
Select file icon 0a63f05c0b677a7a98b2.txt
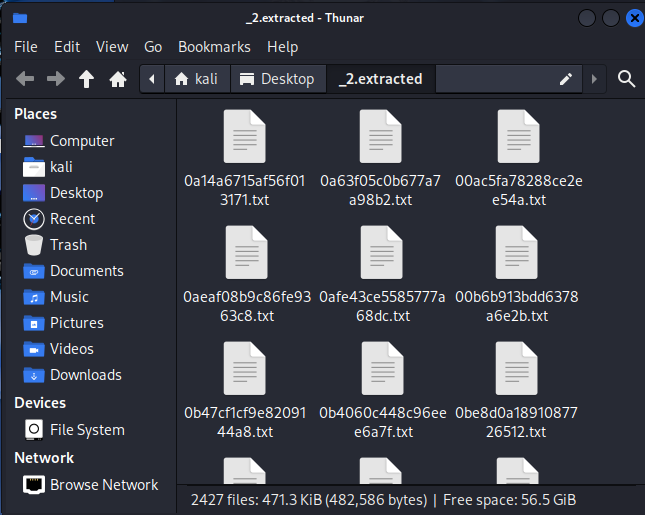(x=381, y=137)
